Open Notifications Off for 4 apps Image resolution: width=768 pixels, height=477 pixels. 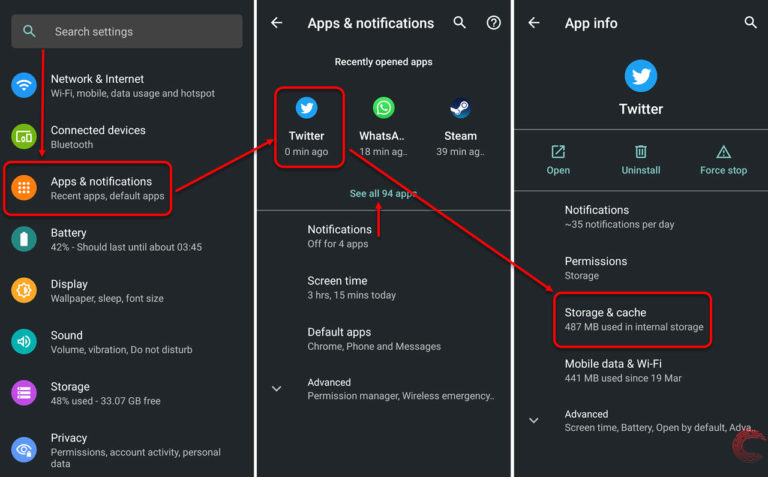tap(339, 236)
